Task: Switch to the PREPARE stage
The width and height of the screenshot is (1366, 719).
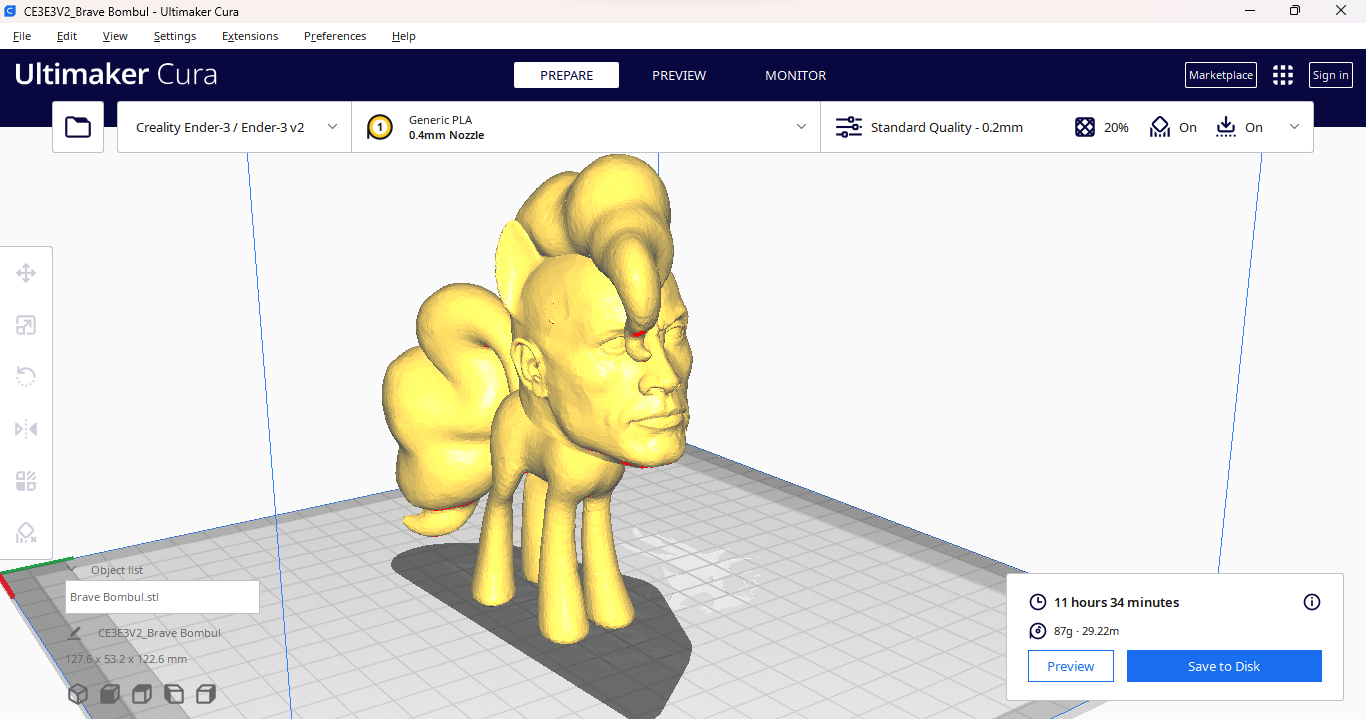Action: 566,75
